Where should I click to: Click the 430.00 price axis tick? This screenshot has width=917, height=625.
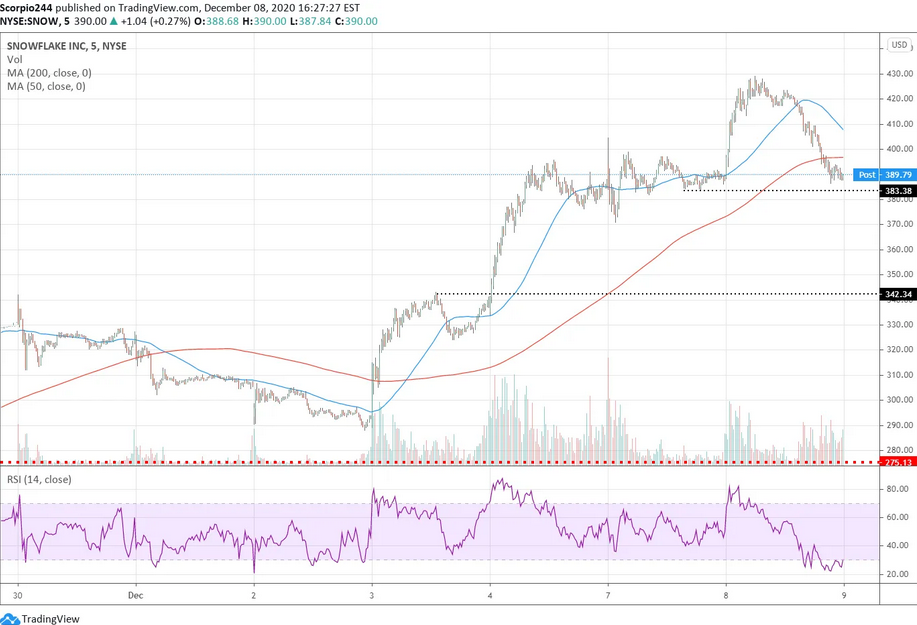(899, 74)
